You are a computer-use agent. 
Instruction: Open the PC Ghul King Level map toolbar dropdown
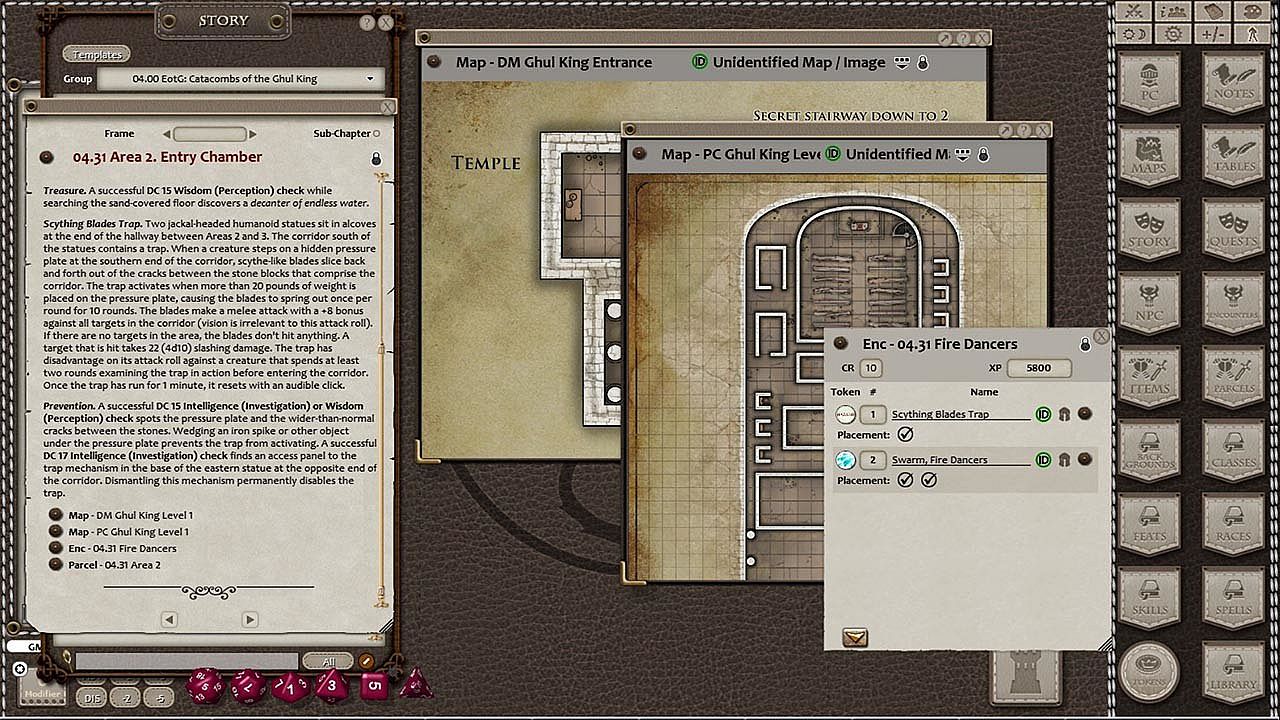962,154
